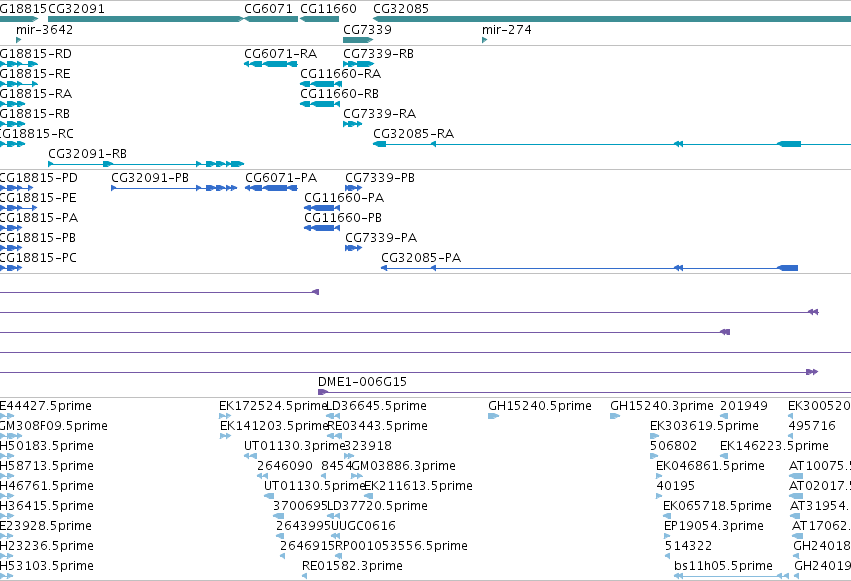The height and width of the screenshot is (581, 851).
Task: Click the GH15240.5prime EST arrow glyph
Action: tap(493, 416)
